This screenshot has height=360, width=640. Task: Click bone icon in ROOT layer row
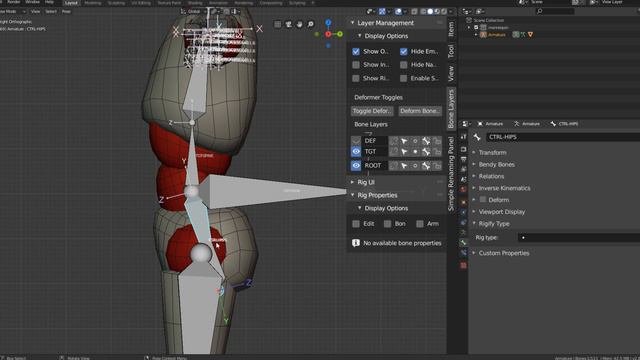point(426,166)
